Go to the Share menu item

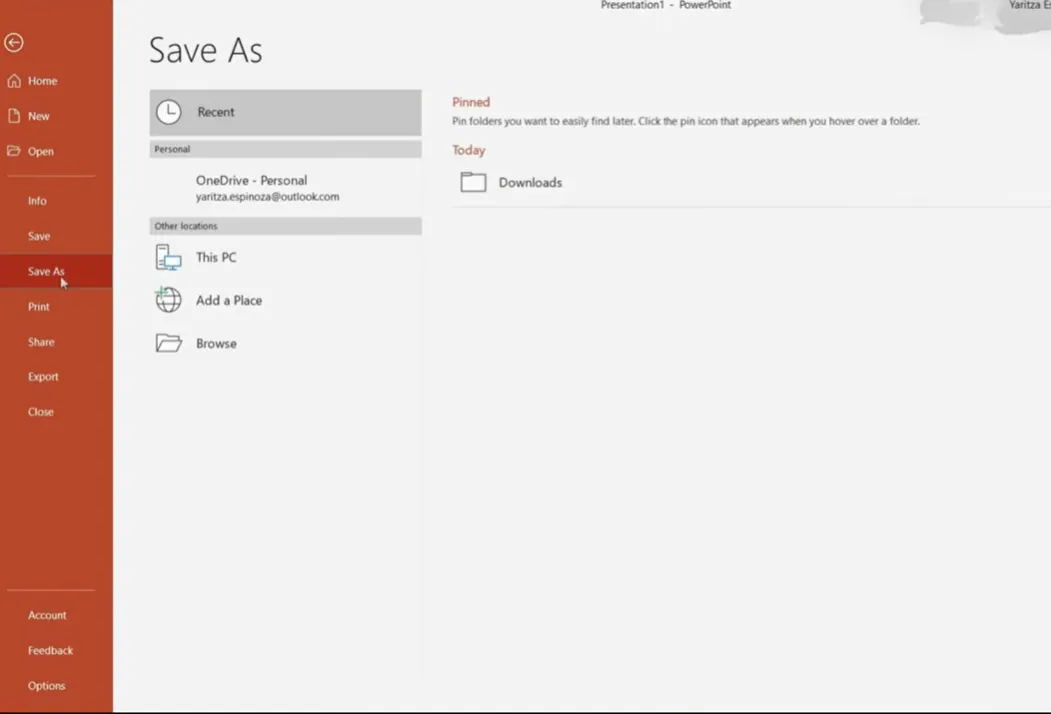pos(41,342)
